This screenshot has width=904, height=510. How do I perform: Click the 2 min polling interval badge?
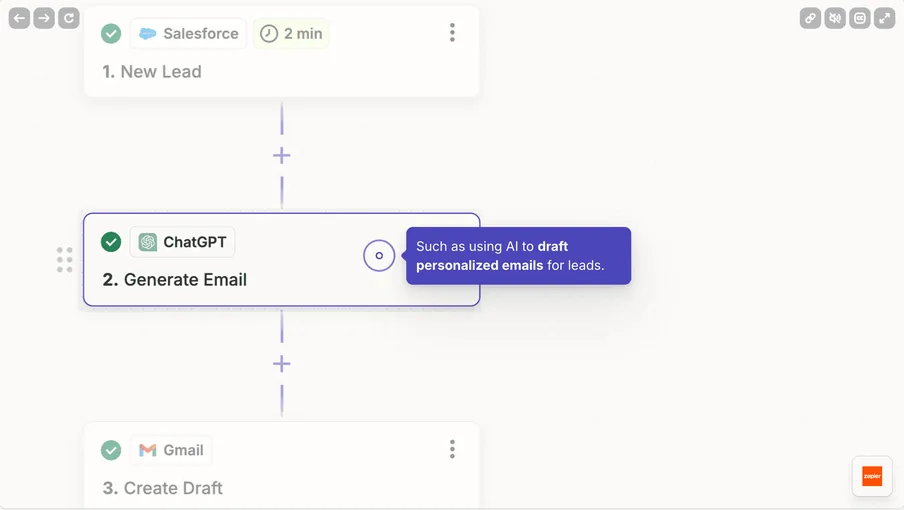(x=291, y=33)
